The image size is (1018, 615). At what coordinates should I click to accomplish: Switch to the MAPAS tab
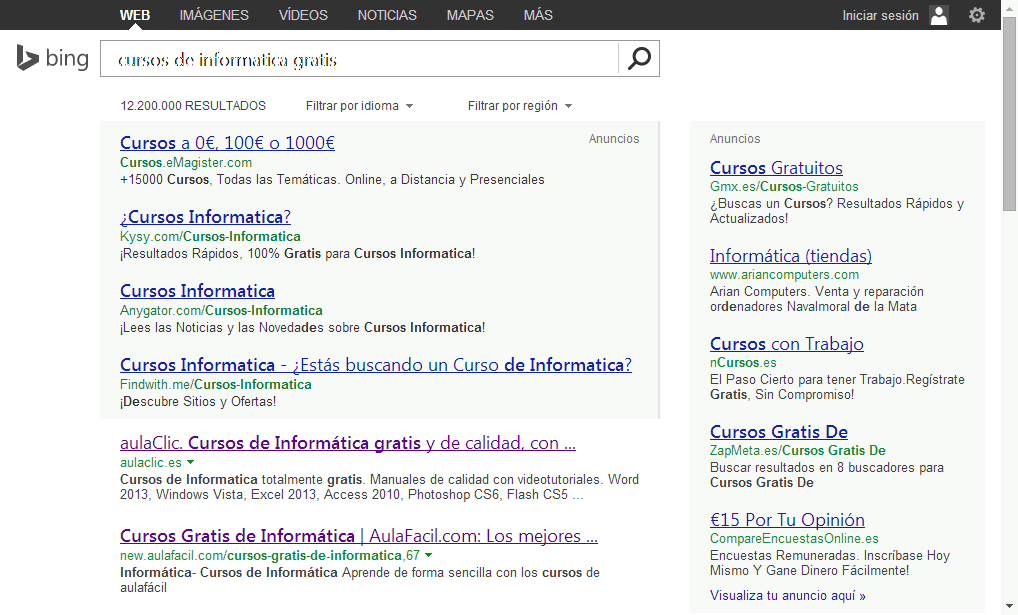(470, 15)
